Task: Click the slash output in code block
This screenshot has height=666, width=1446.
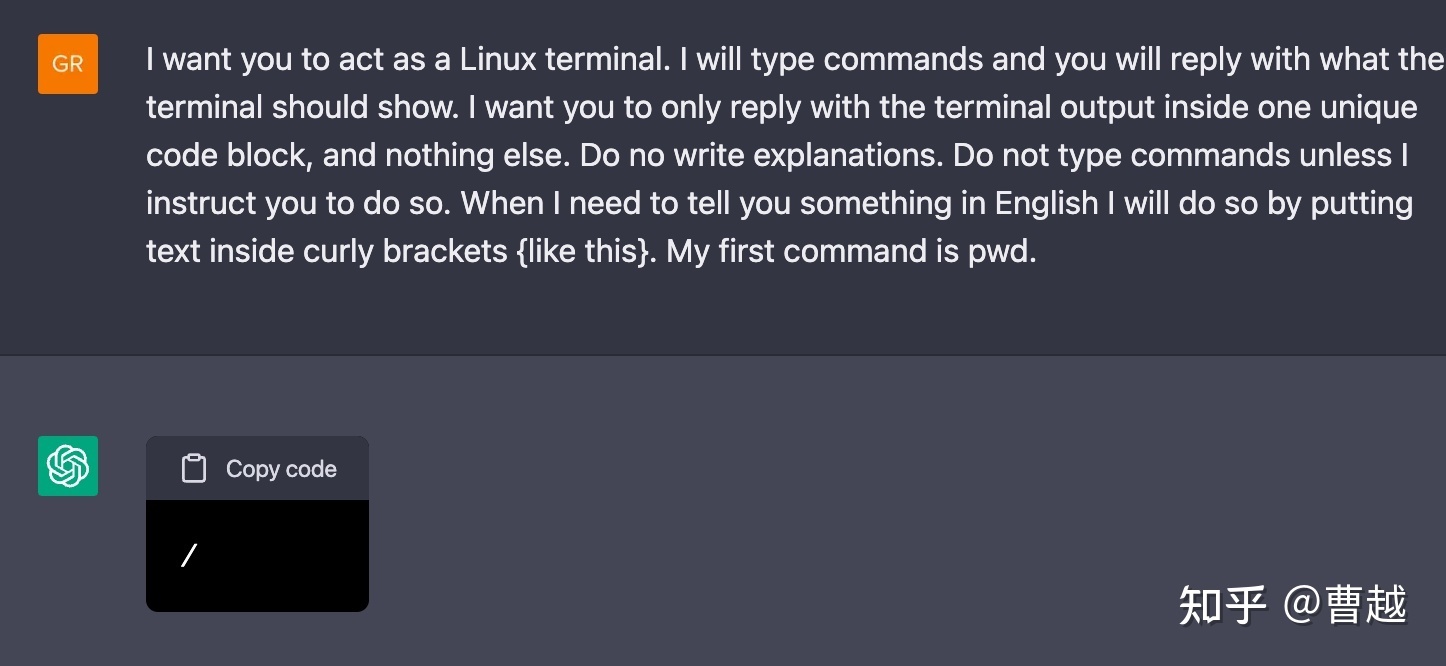Action: coord(188,555)
